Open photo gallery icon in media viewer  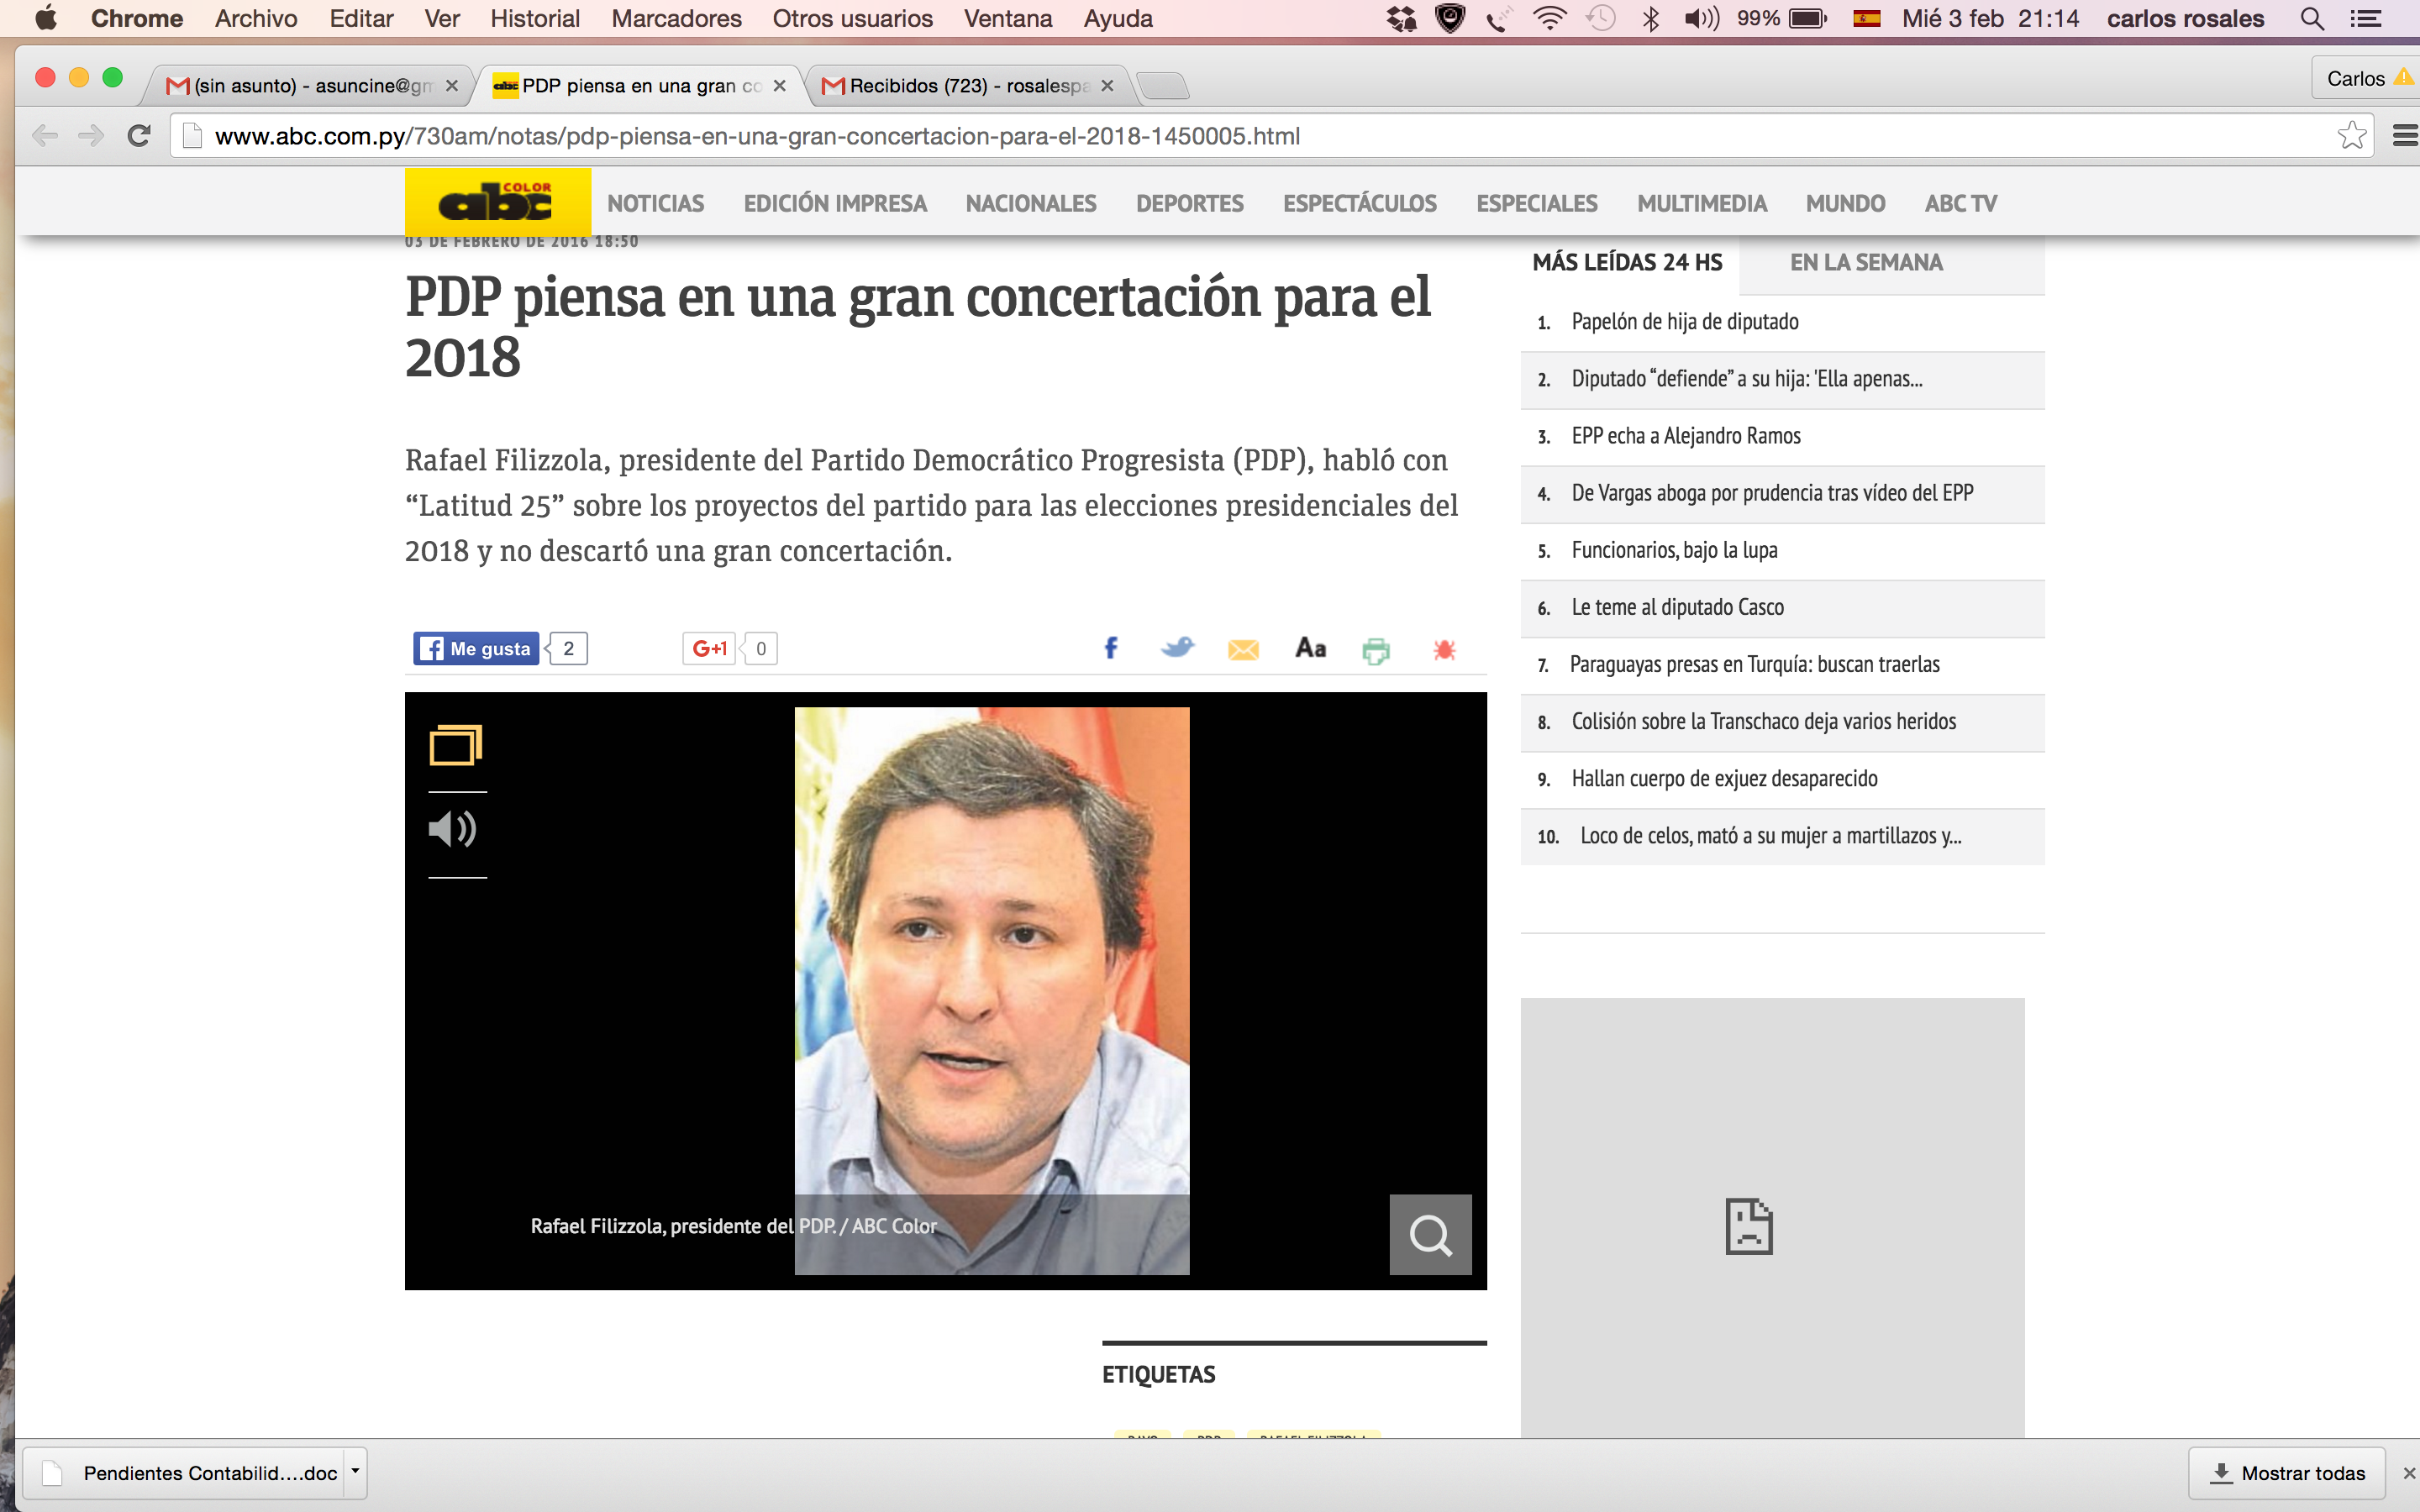pos(456,745)
